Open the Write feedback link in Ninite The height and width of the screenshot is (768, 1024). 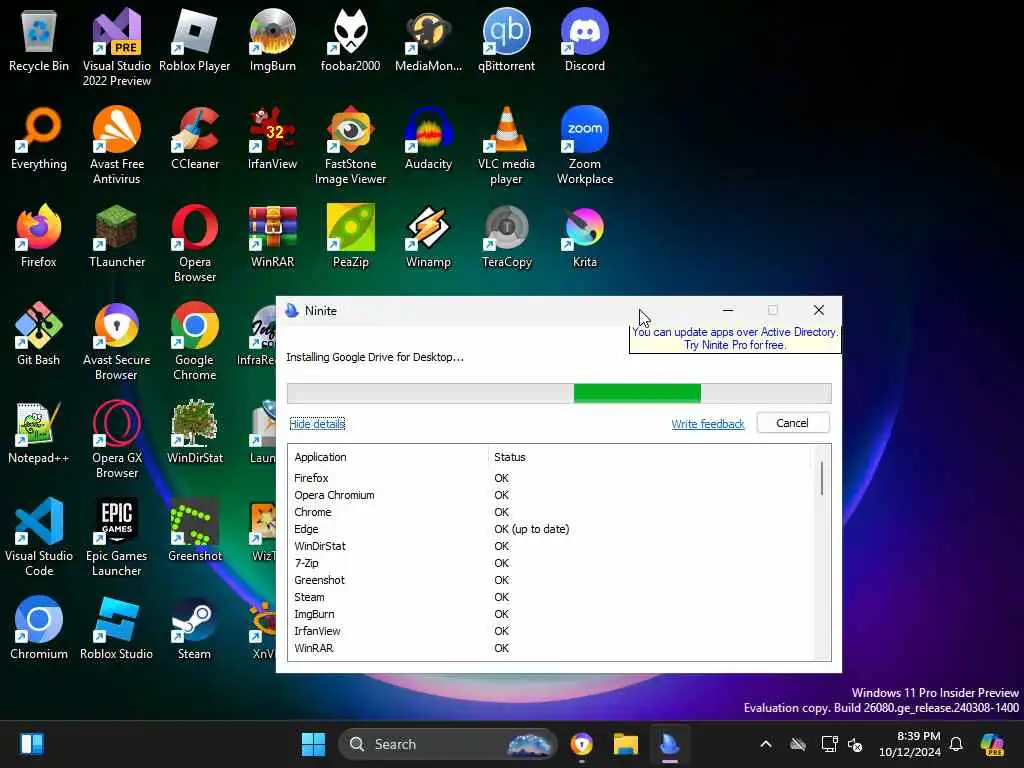(x=708, y=424)
